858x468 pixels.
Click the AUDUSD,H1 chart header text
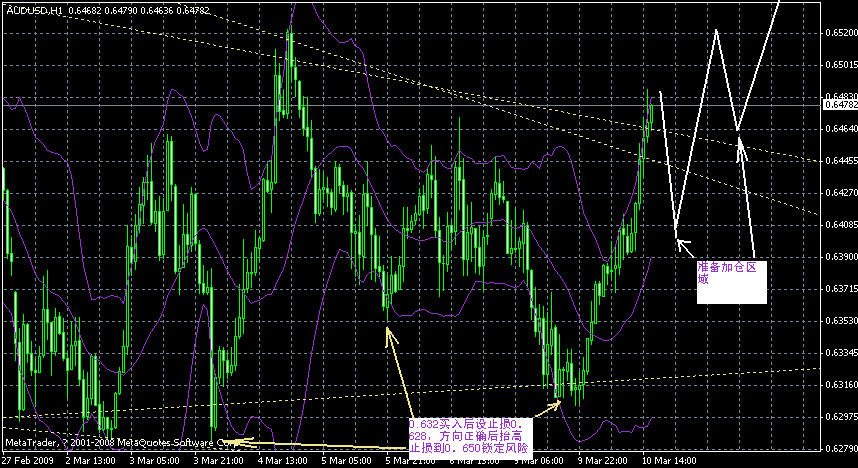pyautogui.click(x=108, y=10)
